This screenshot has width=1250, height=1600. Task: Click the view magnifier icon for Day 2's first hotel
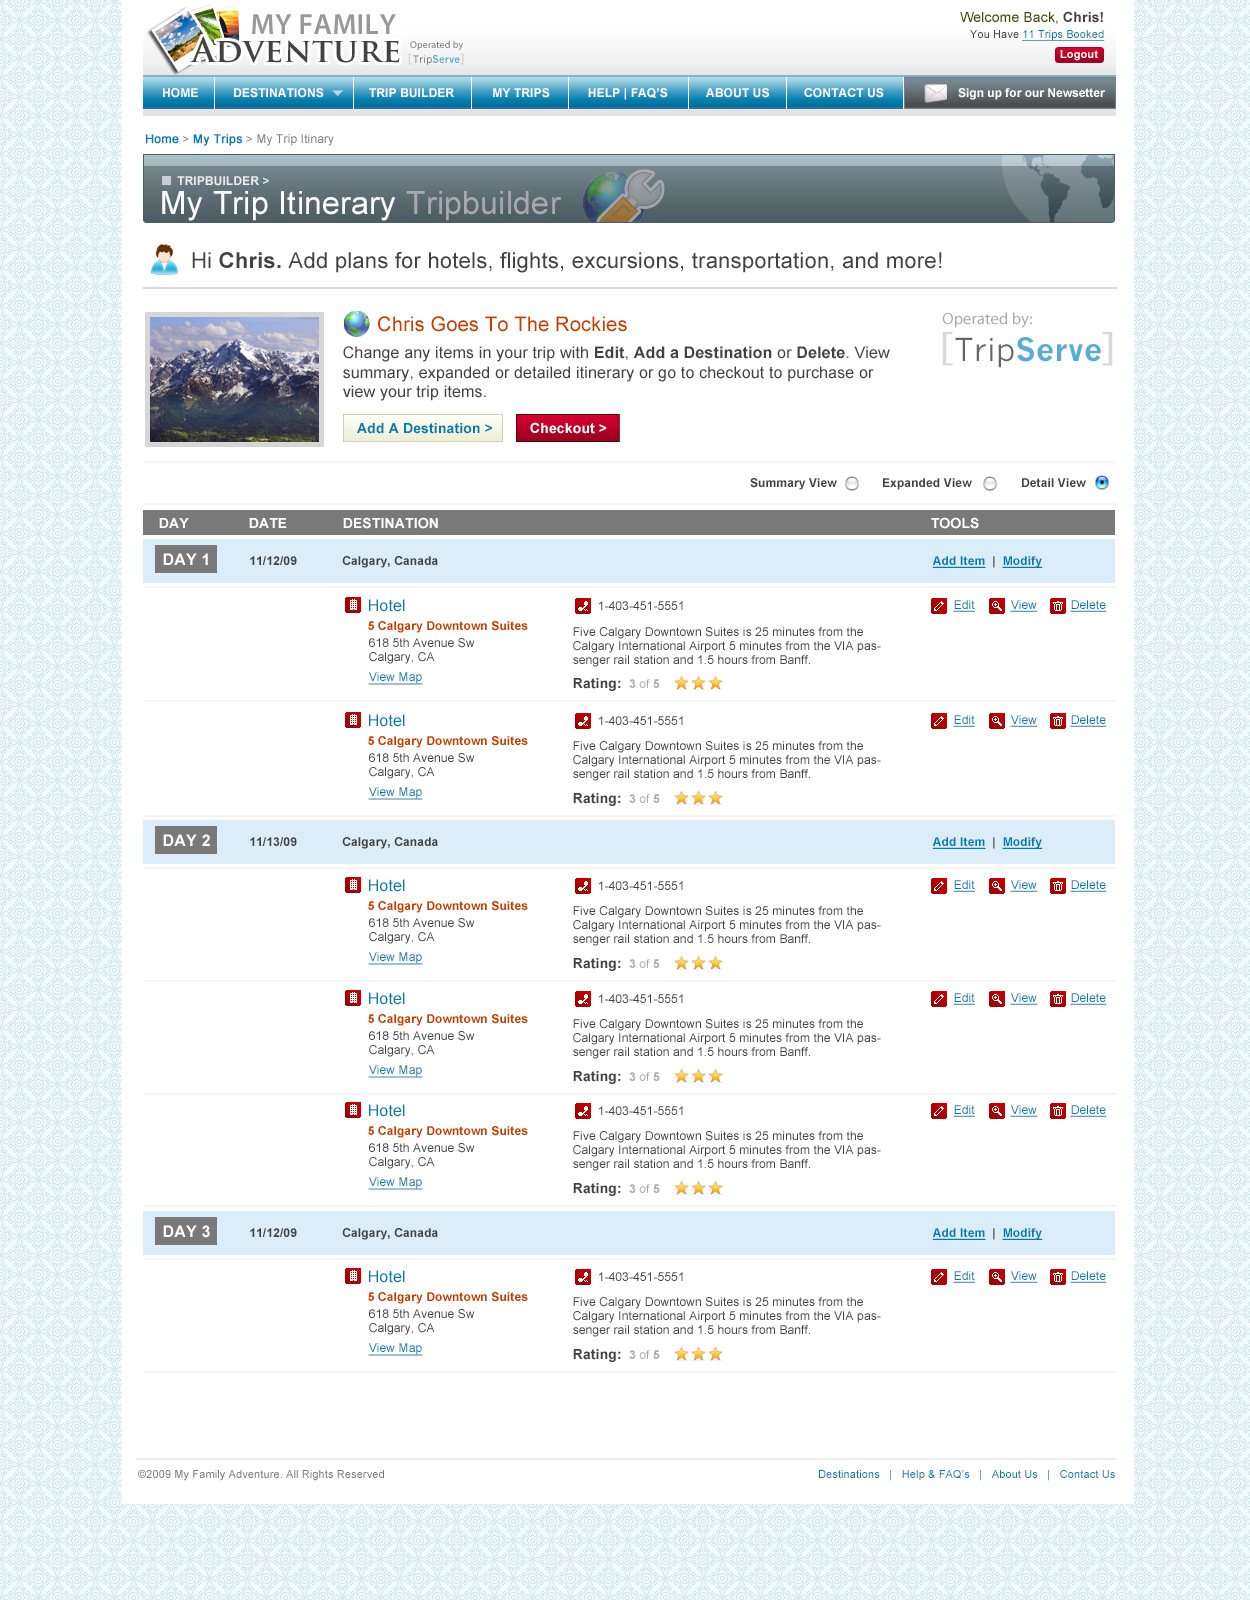pos(997,886)
